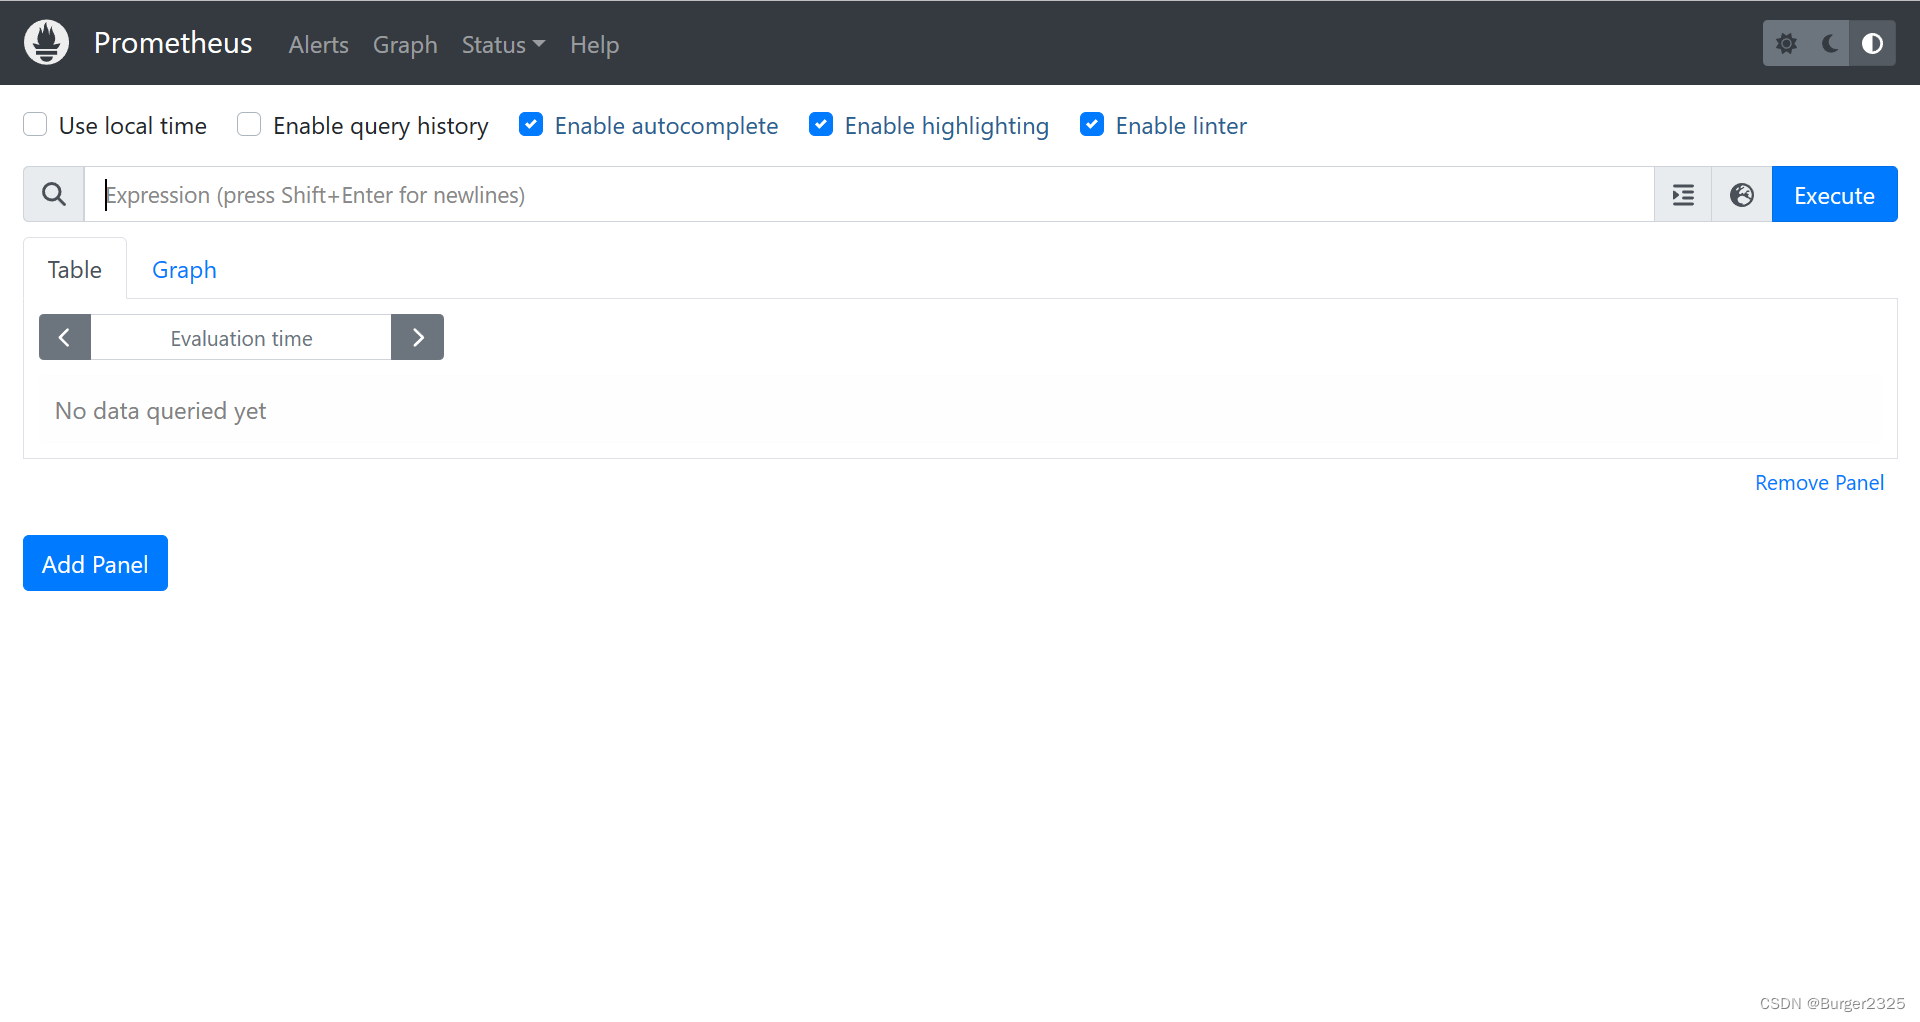Screen dimensions: 1920x1022
Task: Enable query history checkbox
Action: tap(249, 125)
